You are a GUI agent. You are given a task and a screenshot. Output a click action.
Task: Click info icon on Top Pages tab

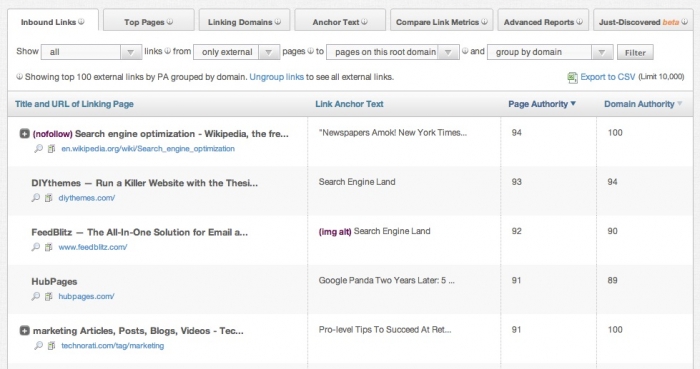tap(170, 21)
